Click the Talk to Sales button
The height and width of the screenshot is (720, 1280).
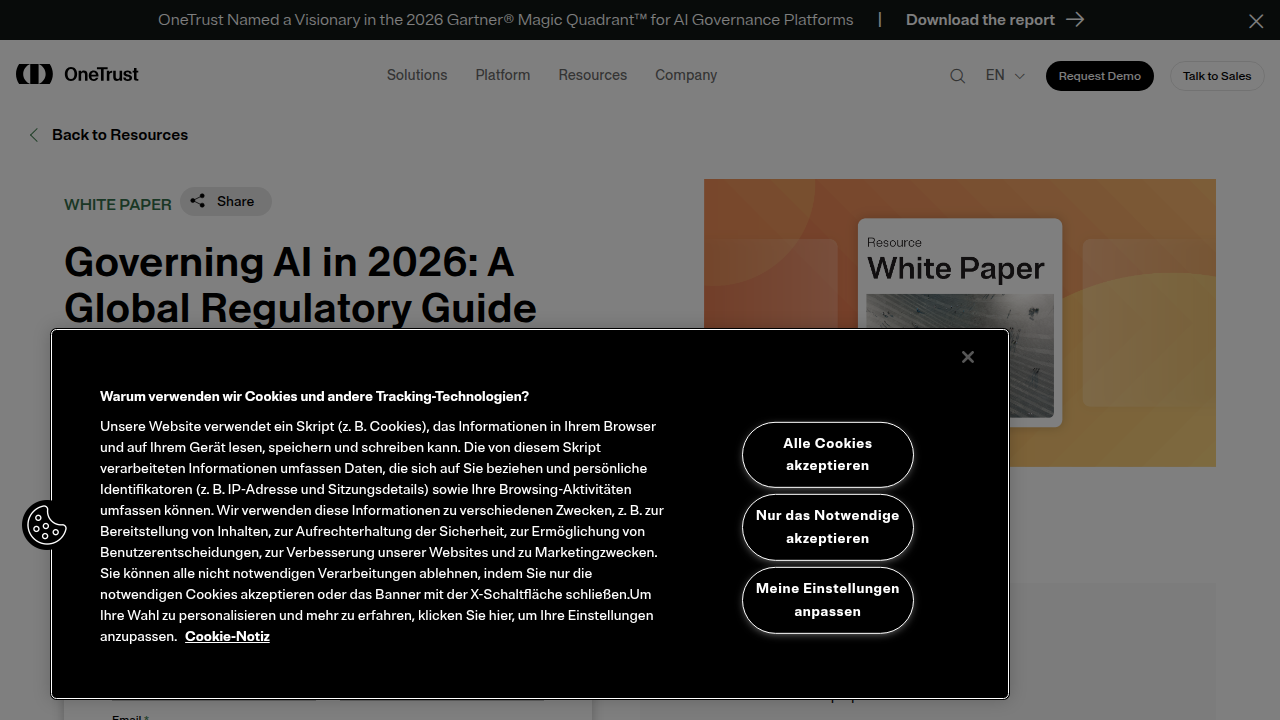coord(1217,76)
